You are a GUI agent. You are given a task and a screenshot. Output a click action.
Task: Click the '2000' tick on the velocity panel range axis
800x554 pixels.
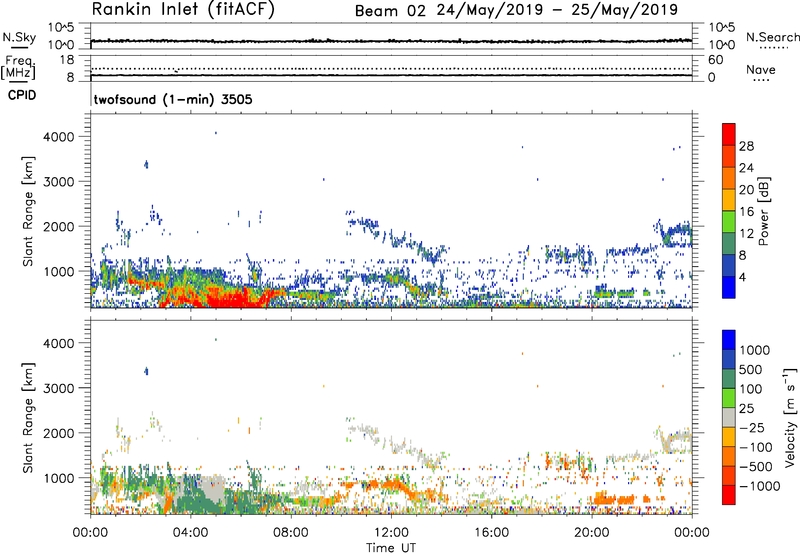pyautogui.click(x=58, y=433)
